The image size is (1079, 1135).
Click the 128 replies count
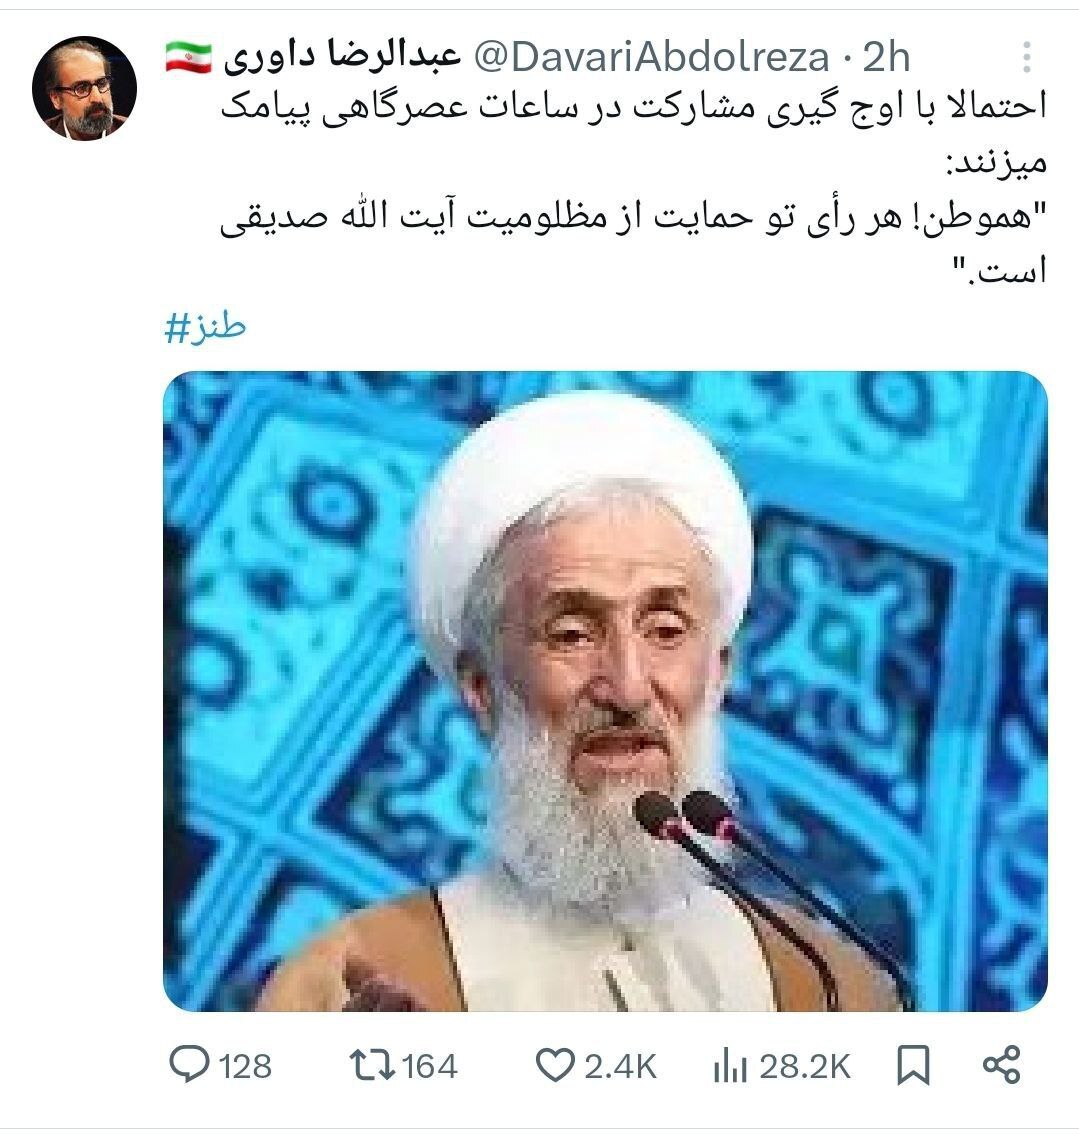point(245,1066)
